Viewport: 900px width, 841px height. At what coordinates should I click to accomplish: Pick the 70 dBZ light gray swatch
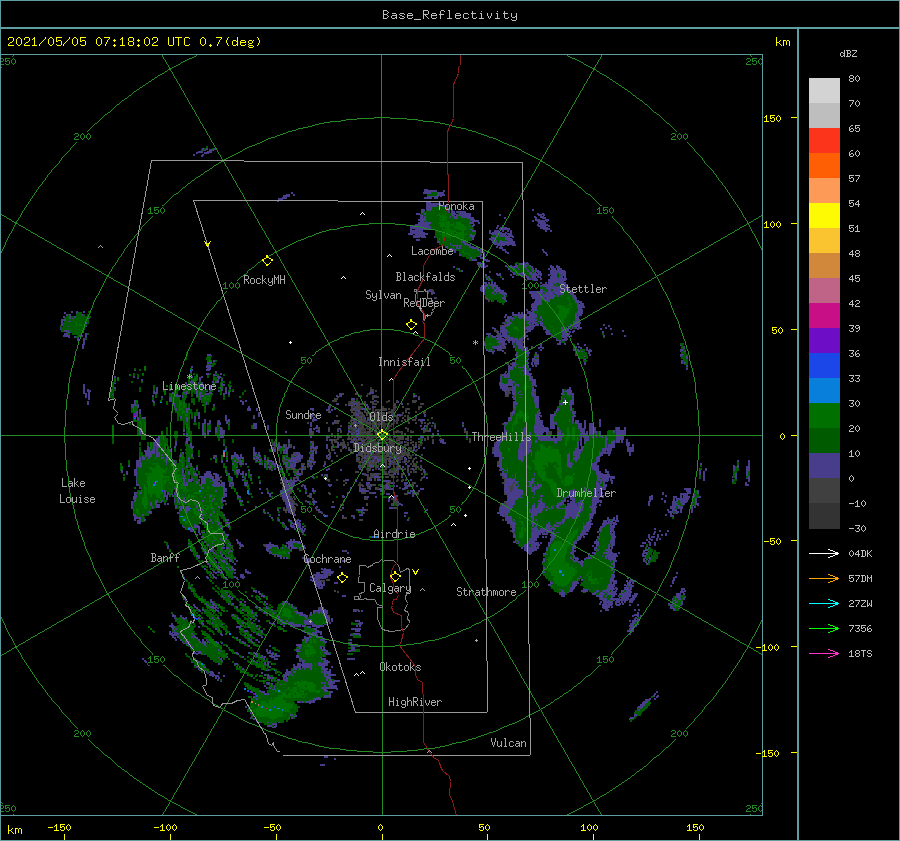coord(824,91)
